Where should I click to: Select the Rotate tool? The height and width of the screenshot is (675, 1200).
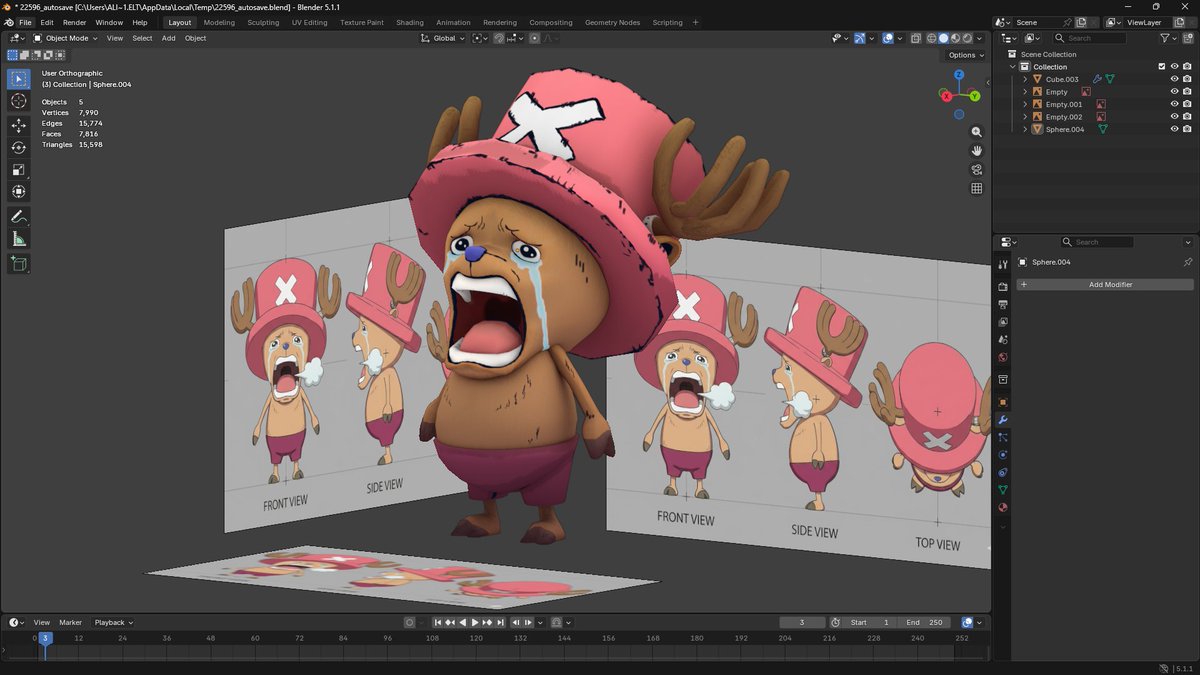19,148
